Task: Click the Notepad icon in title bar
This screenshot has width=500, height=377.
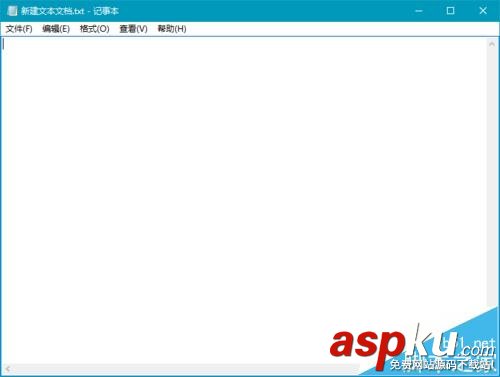Action: pos(12,11)
